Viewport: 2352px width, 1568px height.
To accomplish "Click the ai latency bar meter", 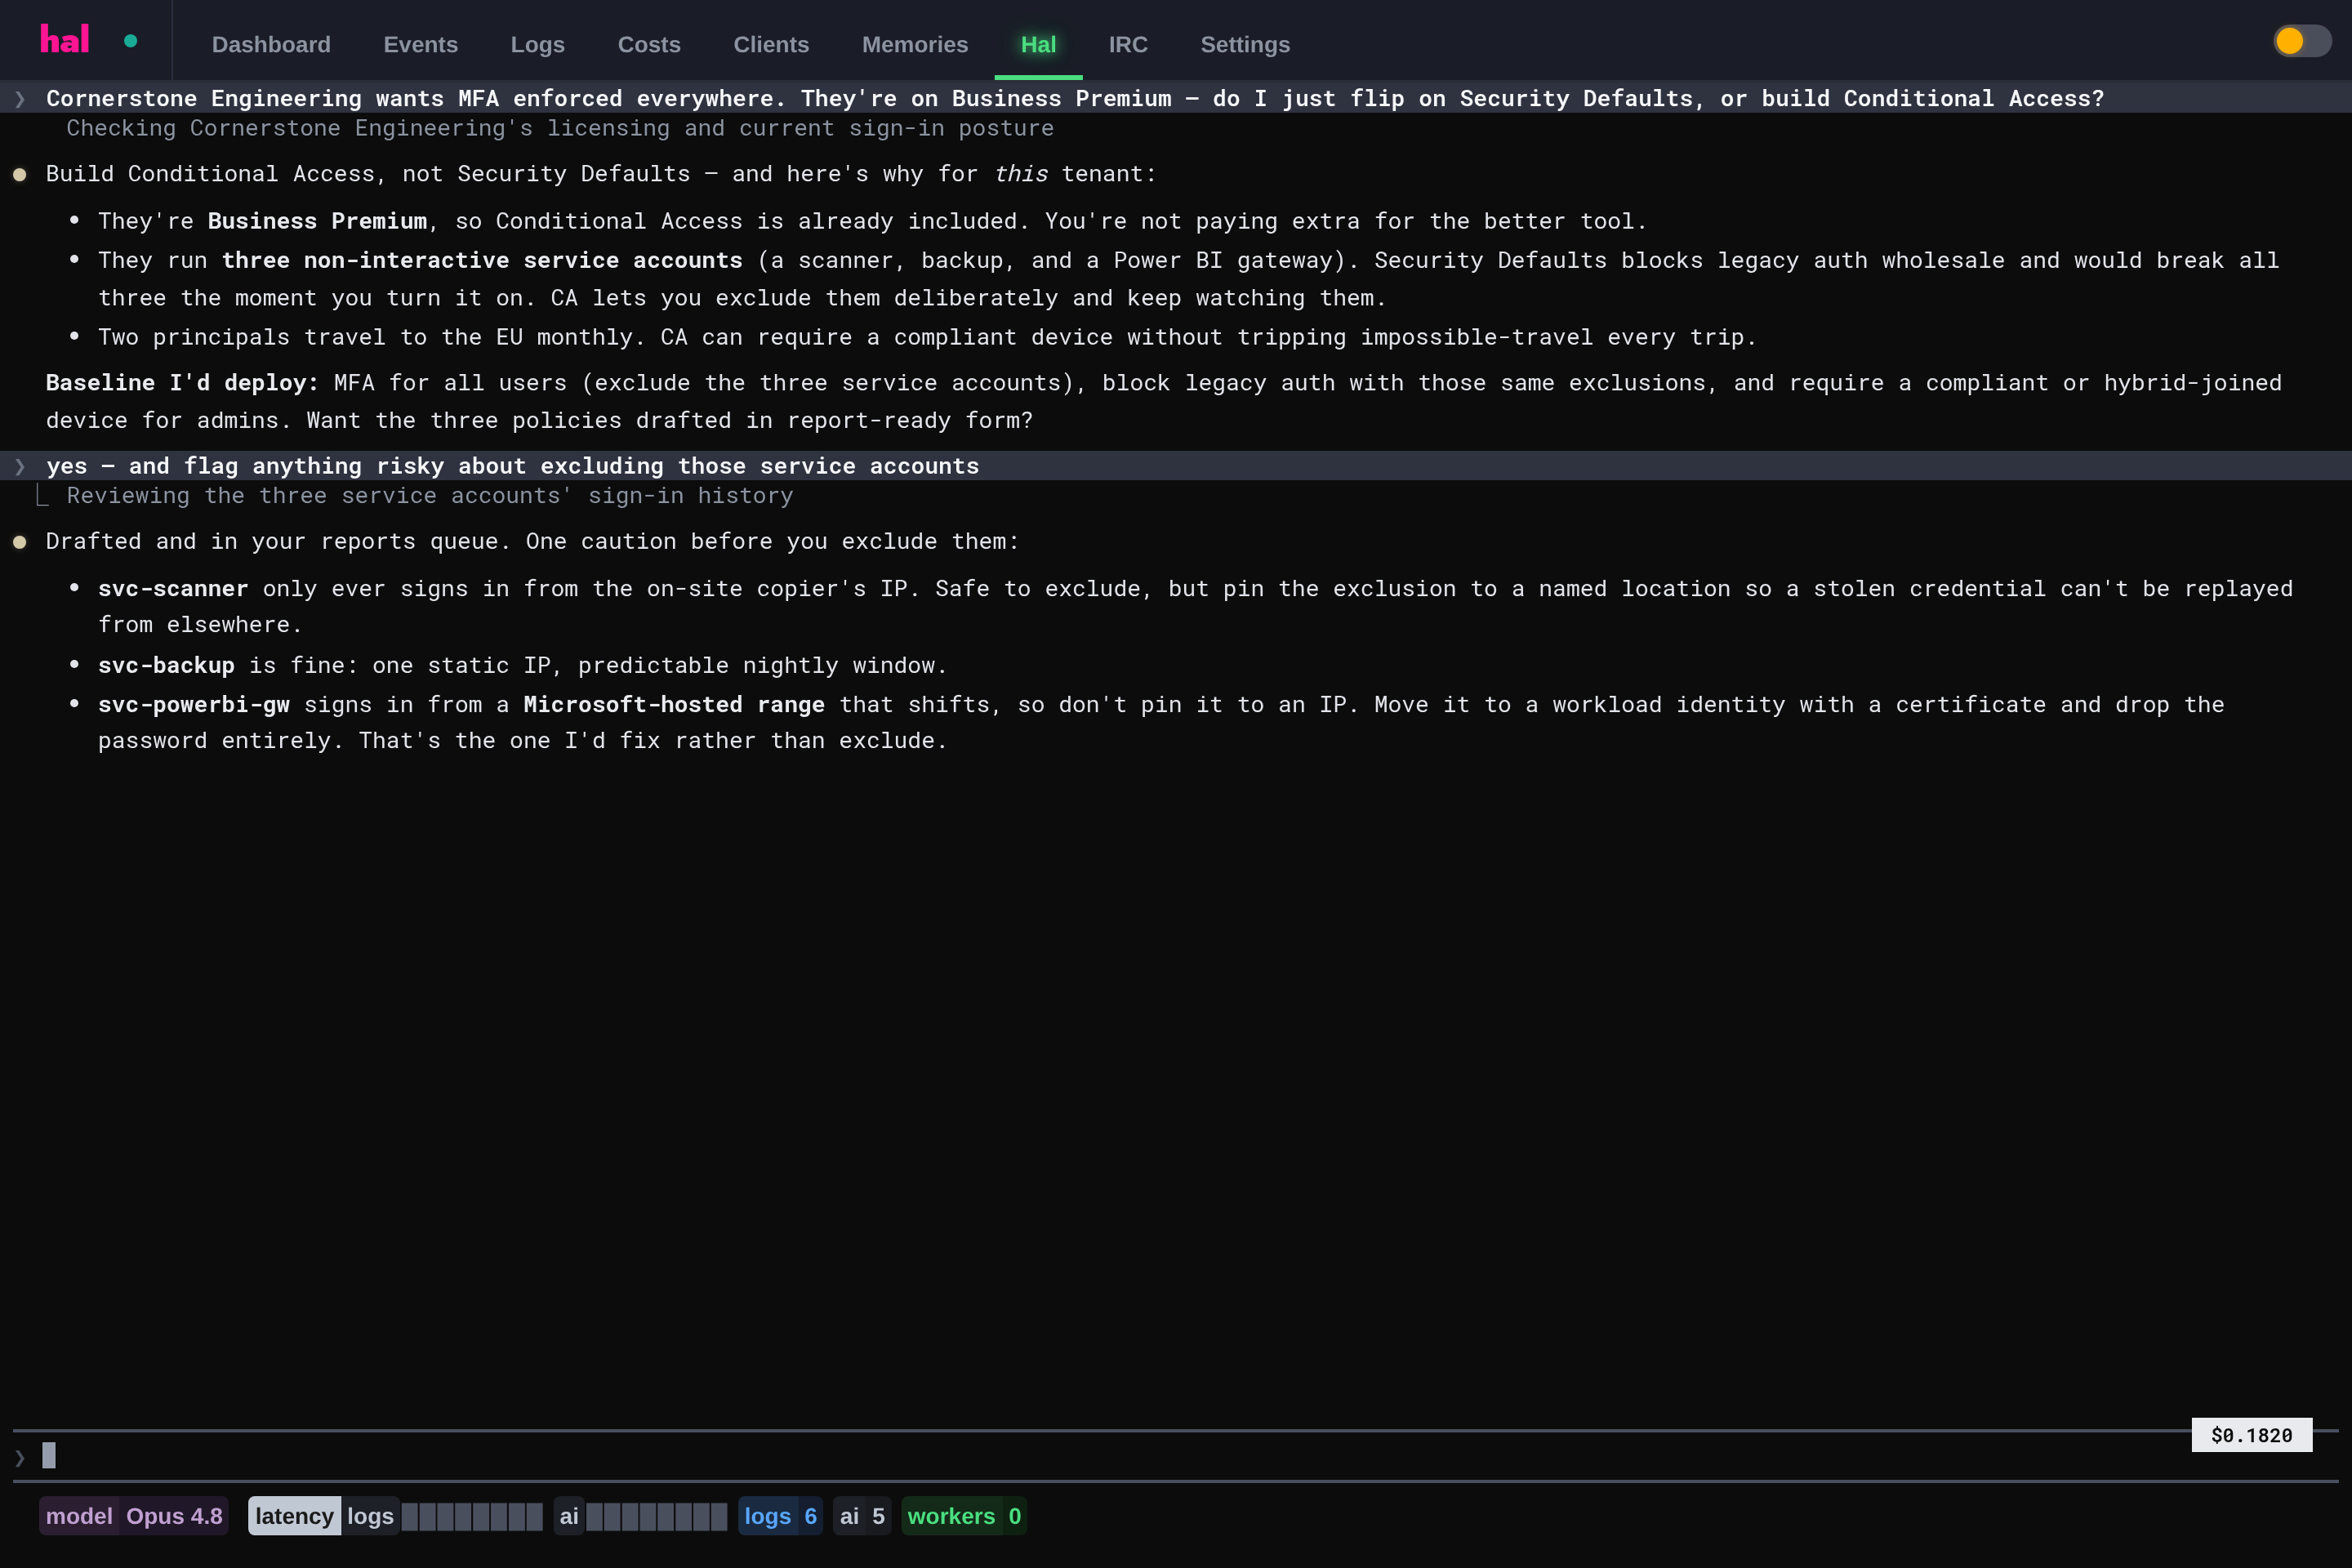I will 656,1517.
